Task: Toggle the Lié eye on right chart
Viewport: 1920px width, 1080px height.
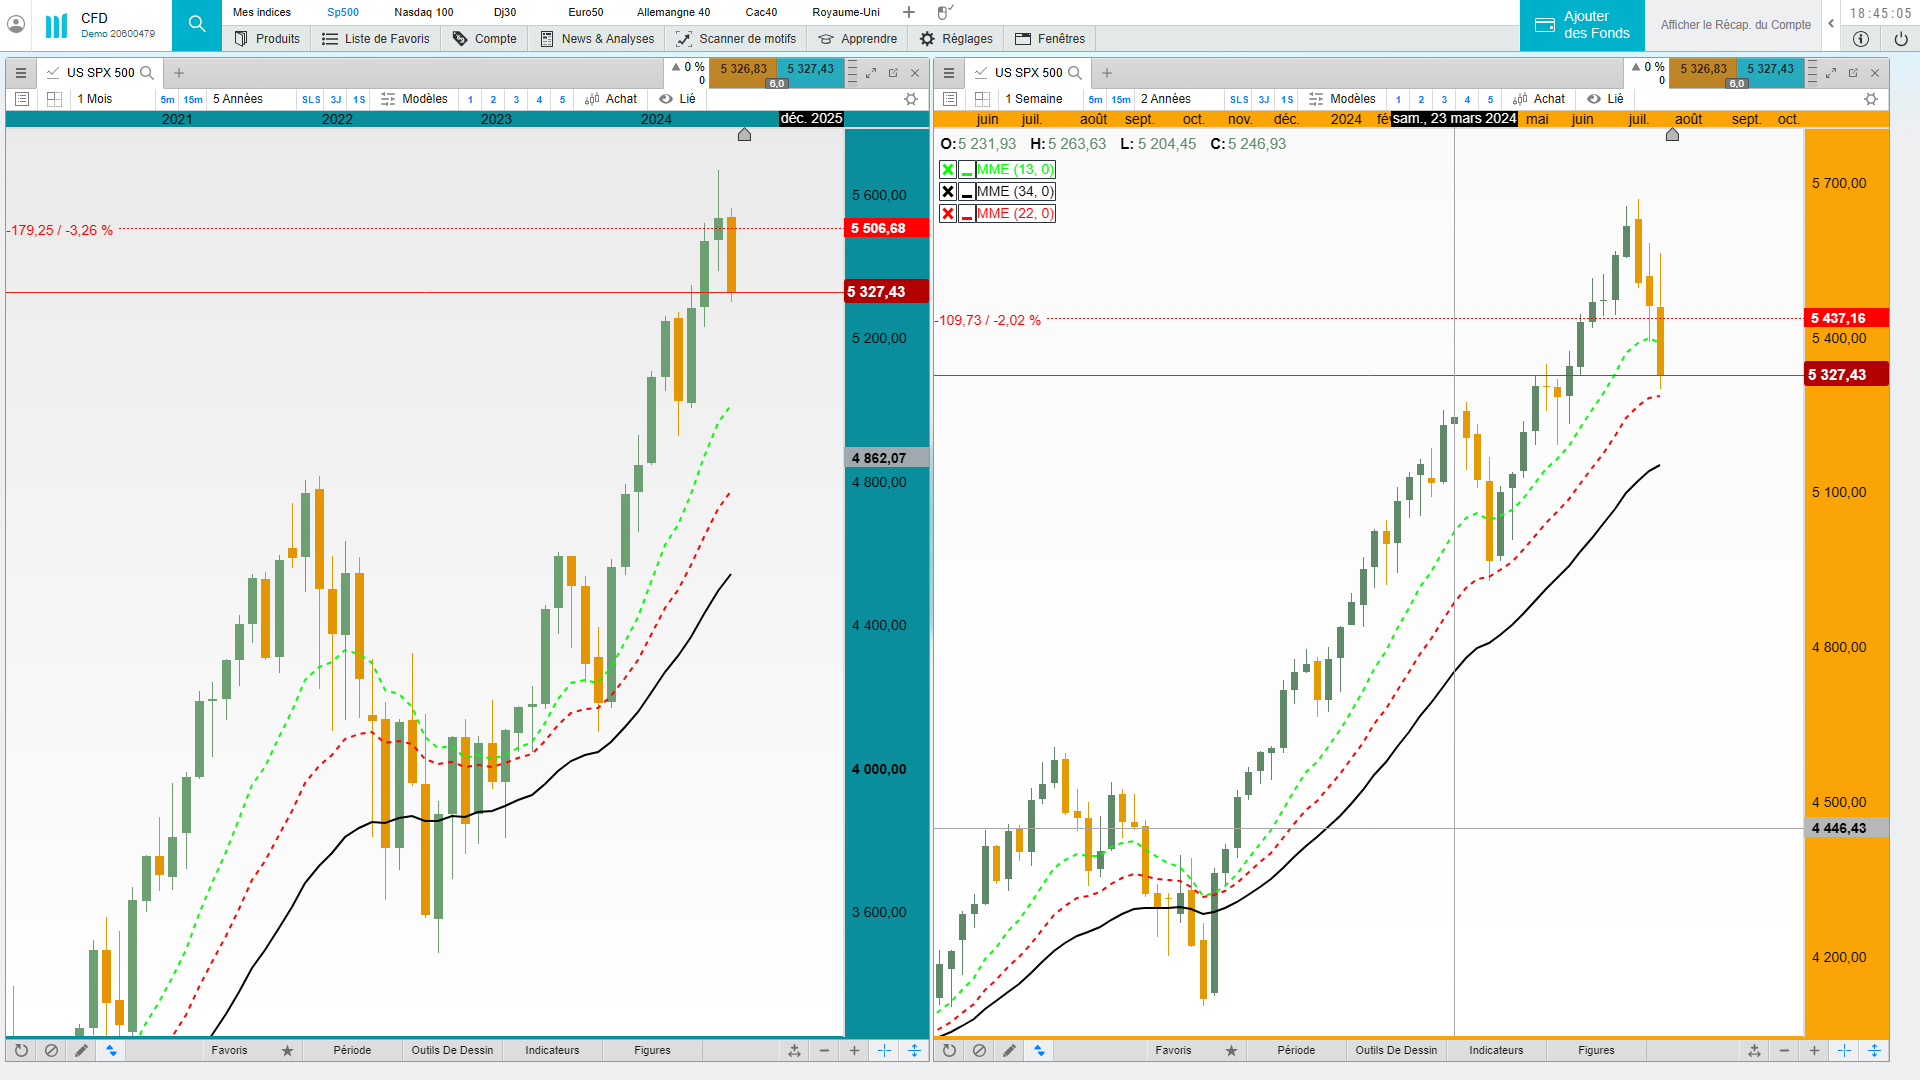Action: pos(1594,99)
